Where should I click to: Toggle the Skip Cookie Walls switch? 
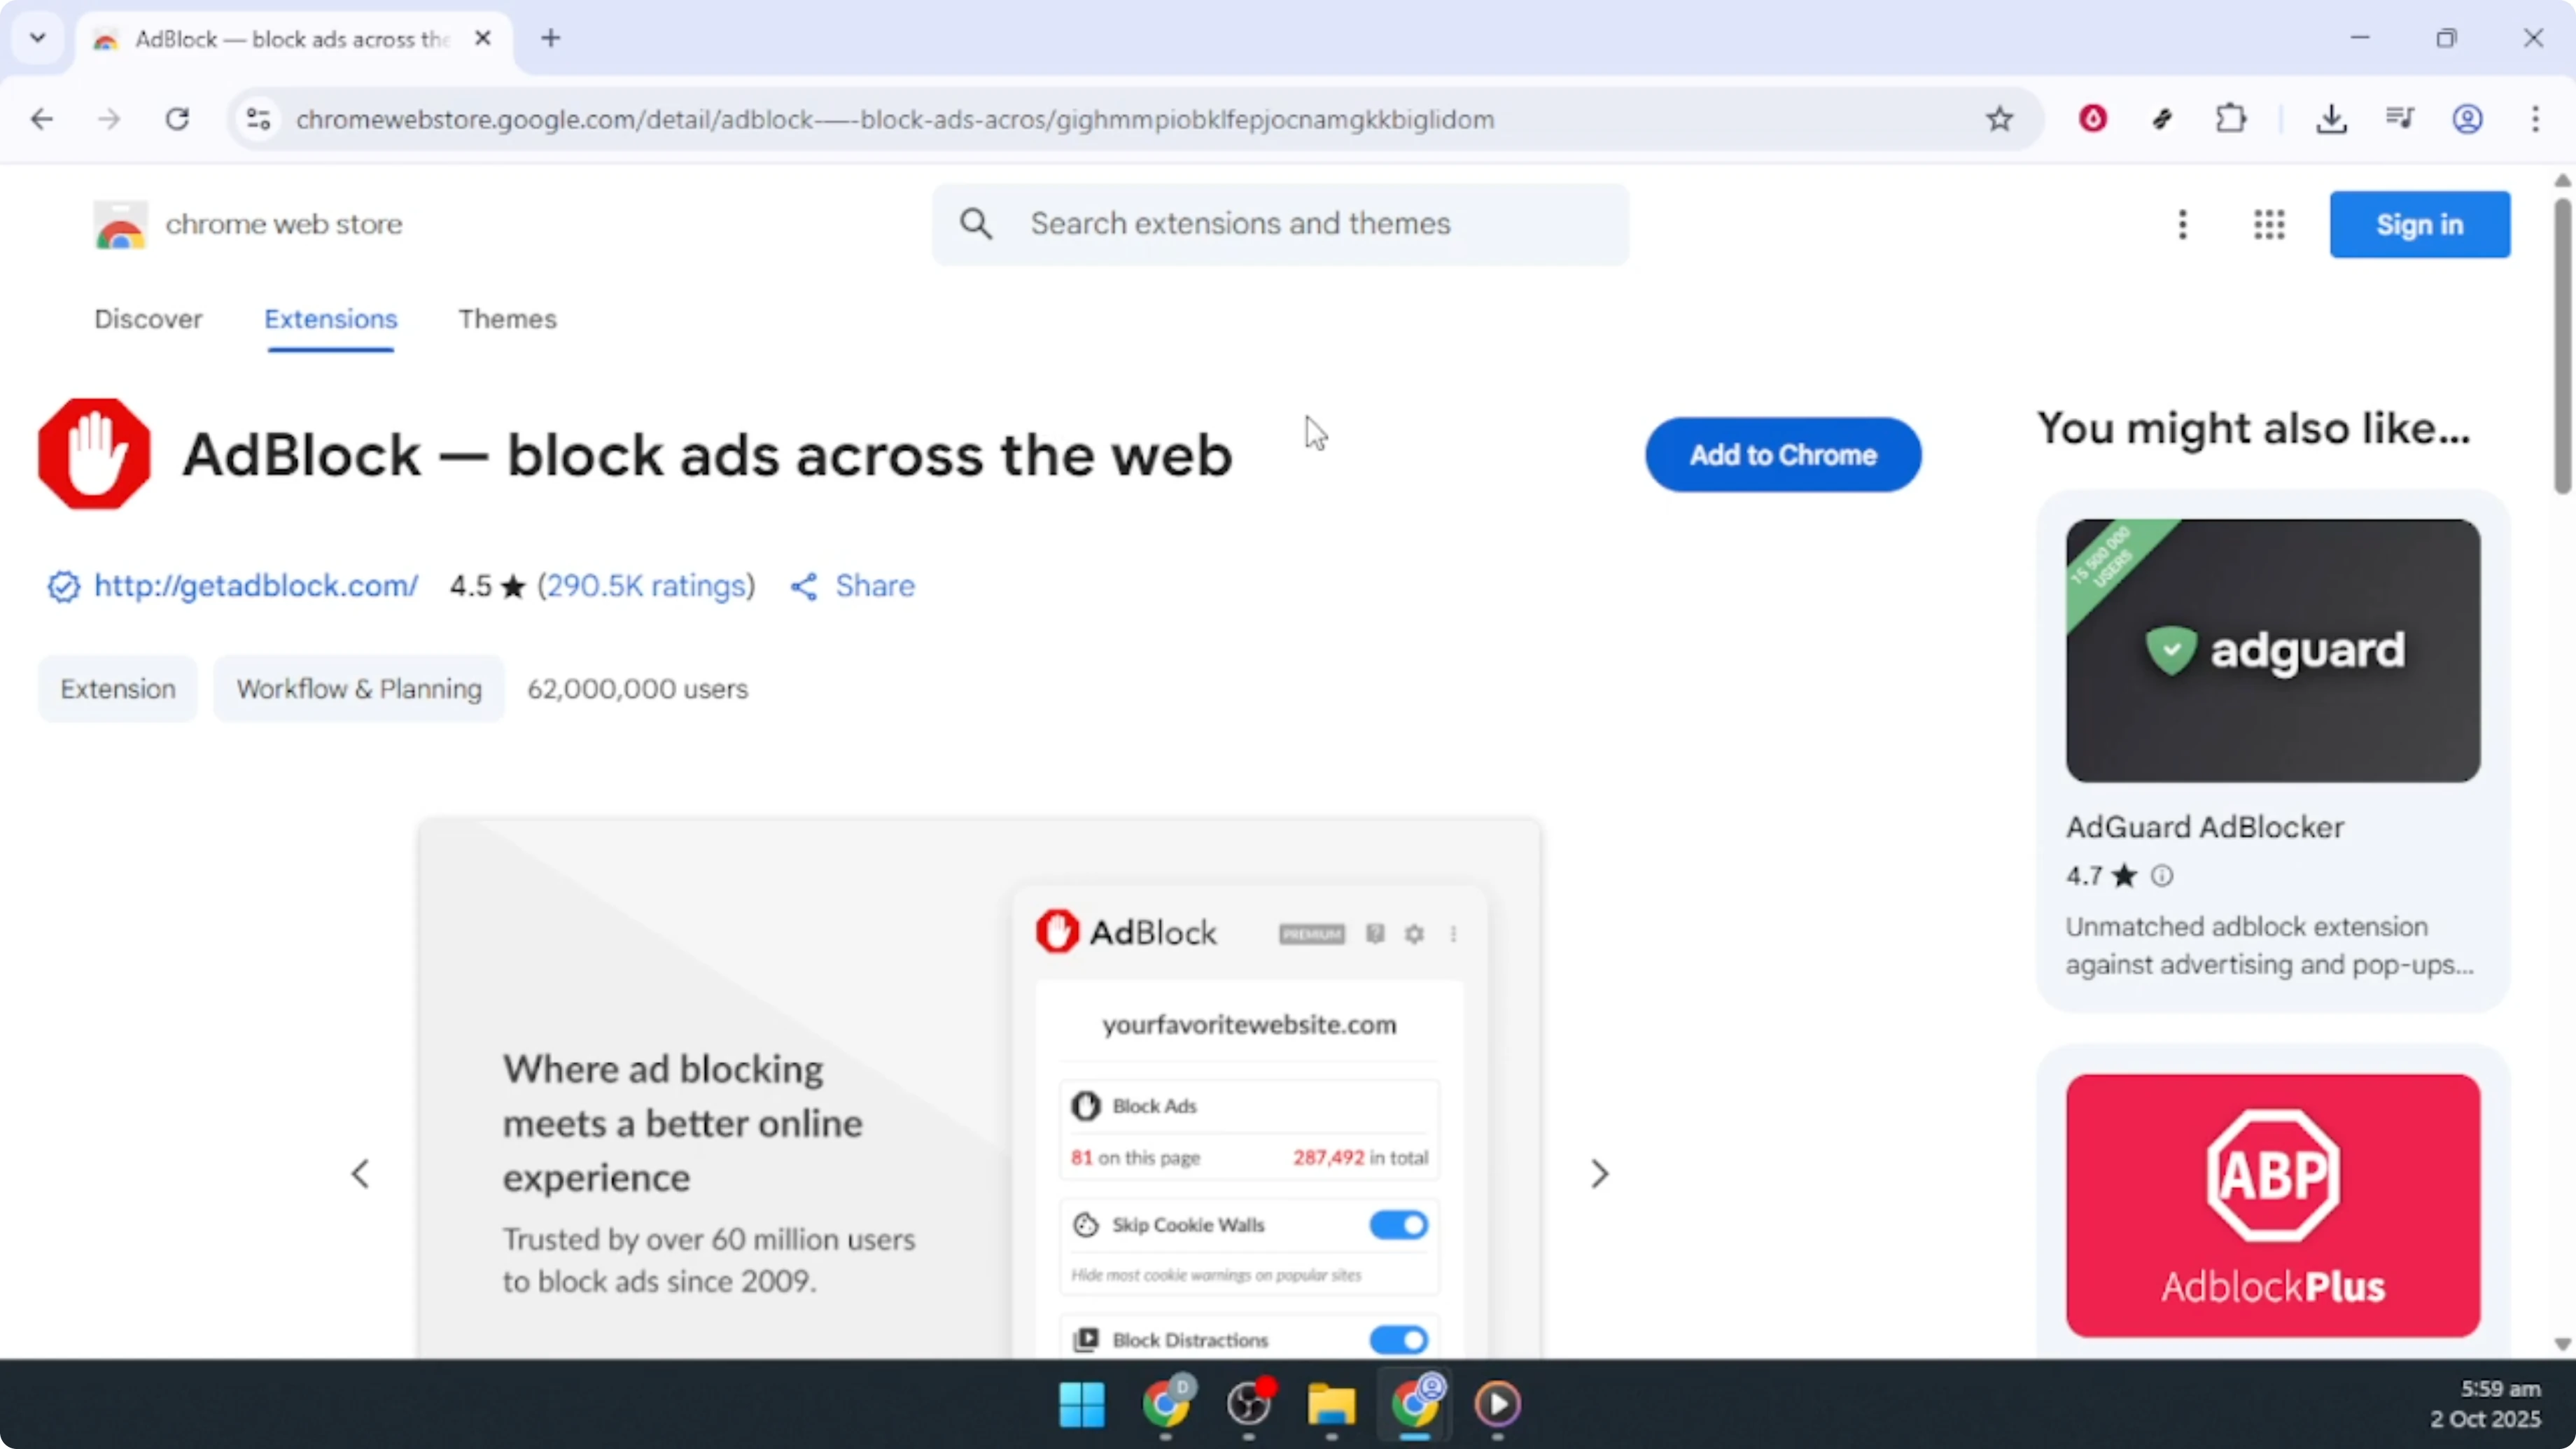[x=1398, y=1225]
